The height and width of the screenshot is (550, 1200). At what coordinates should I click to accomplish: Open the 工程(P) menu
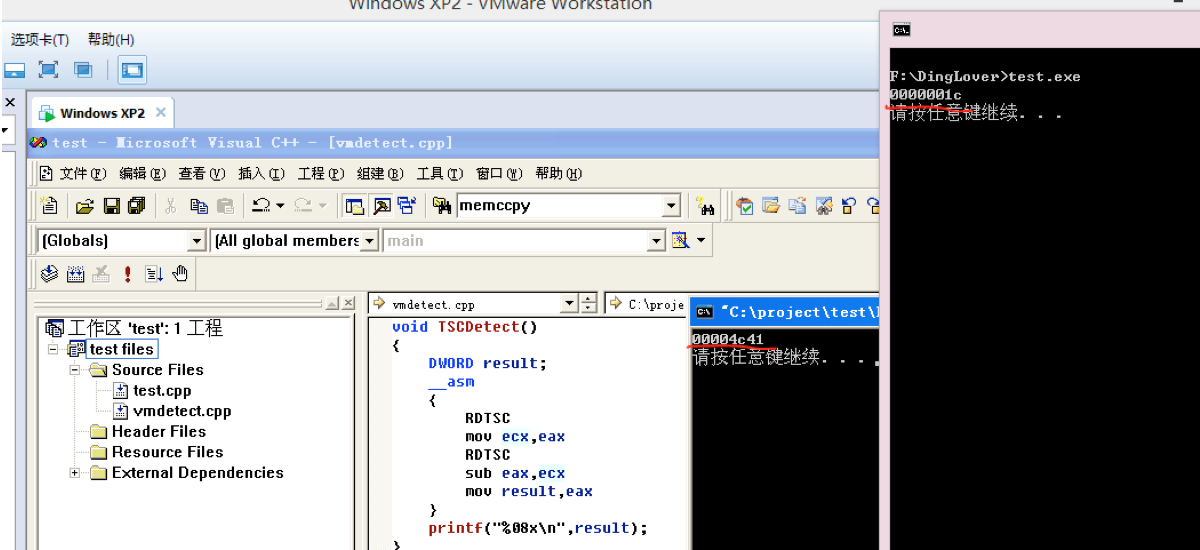click(x=321, y=173)
